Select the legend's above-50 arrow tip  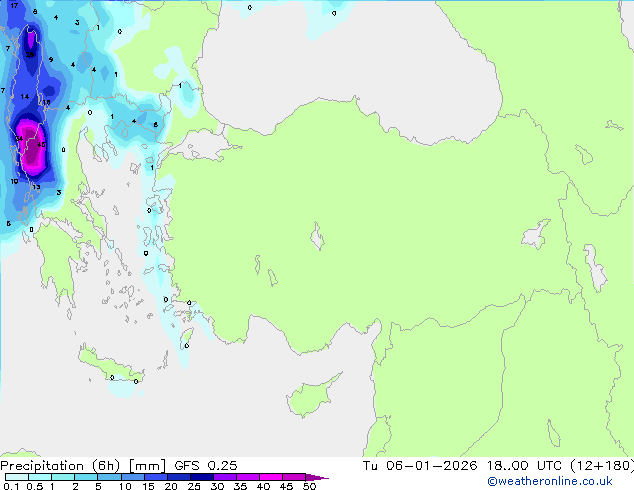pos(317,477)
